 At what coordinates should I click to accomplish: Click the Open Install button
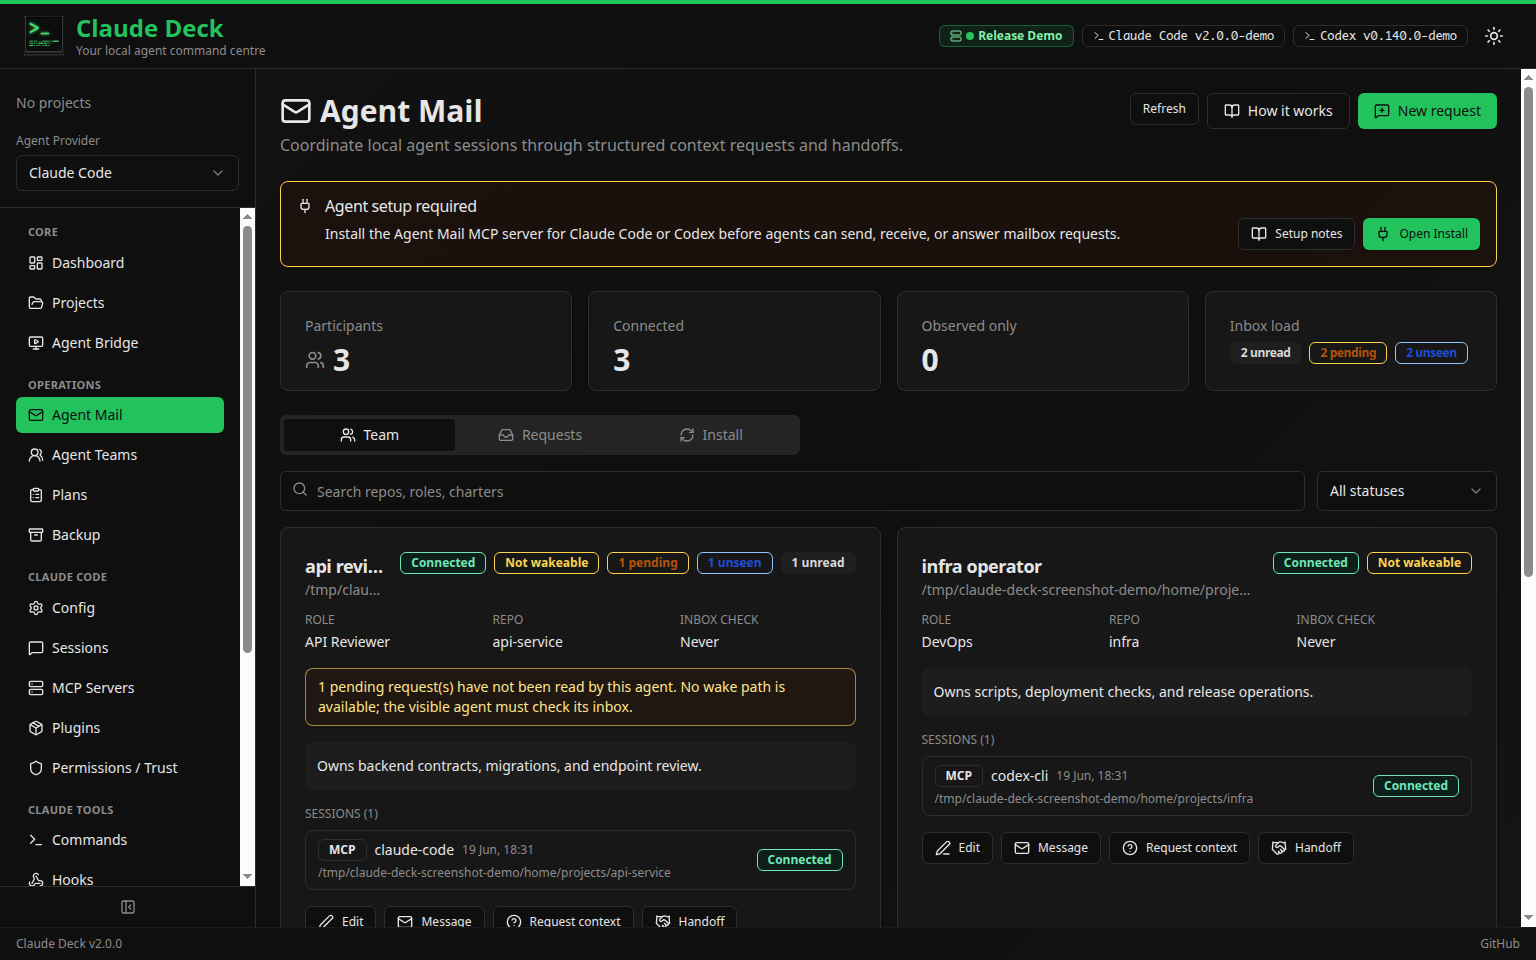(x=1421, y=234)
